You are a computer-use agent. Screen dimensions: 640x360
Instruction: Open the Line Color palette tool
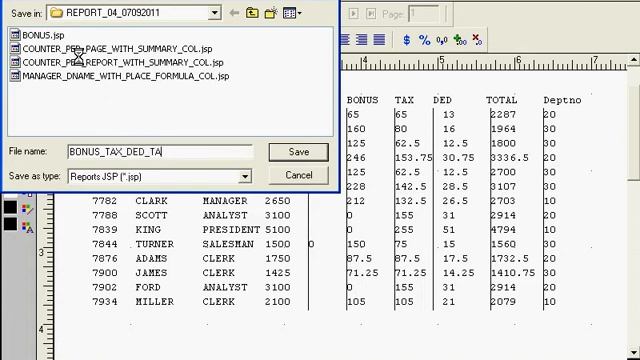pos(27,210)
